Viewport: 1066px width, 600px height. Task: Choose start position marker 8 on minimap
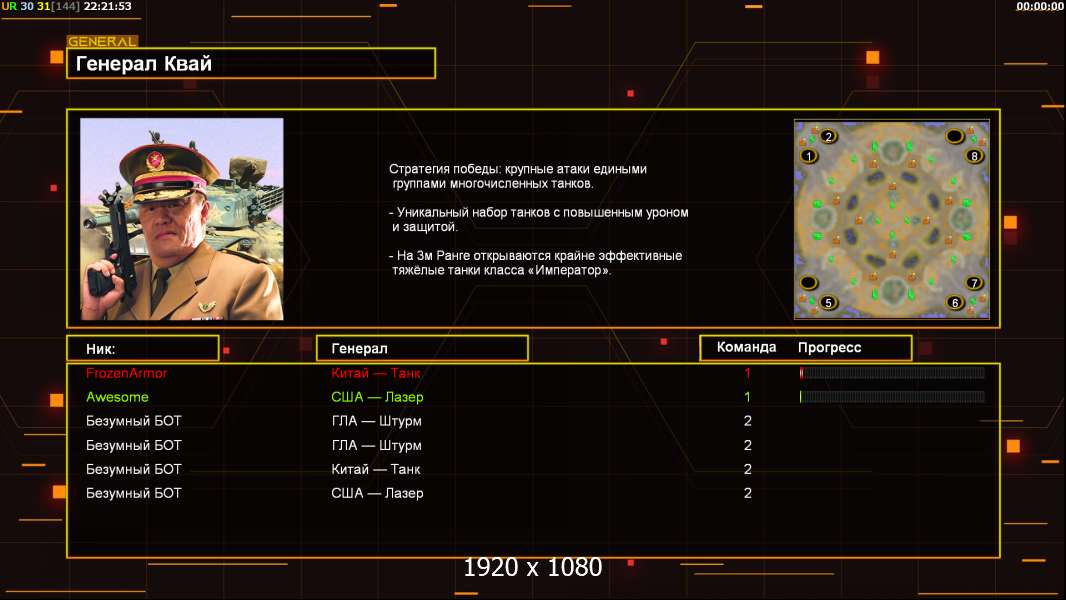pos(974,156)
